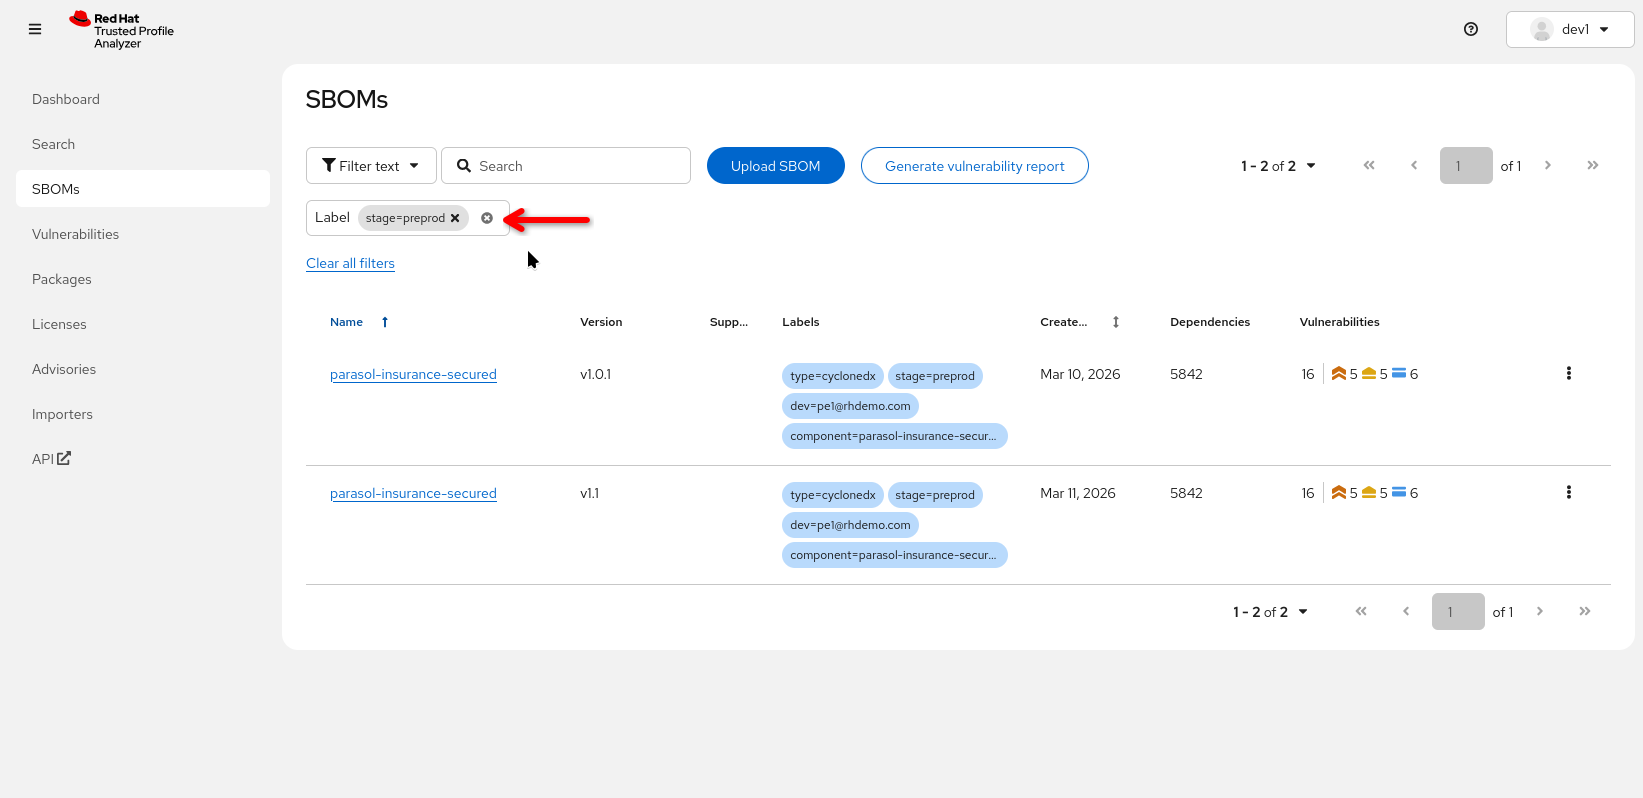This screenshot has height=798, width=1643.
Task: Go to next page in bottom pagination
Action: coord(1540,612)
